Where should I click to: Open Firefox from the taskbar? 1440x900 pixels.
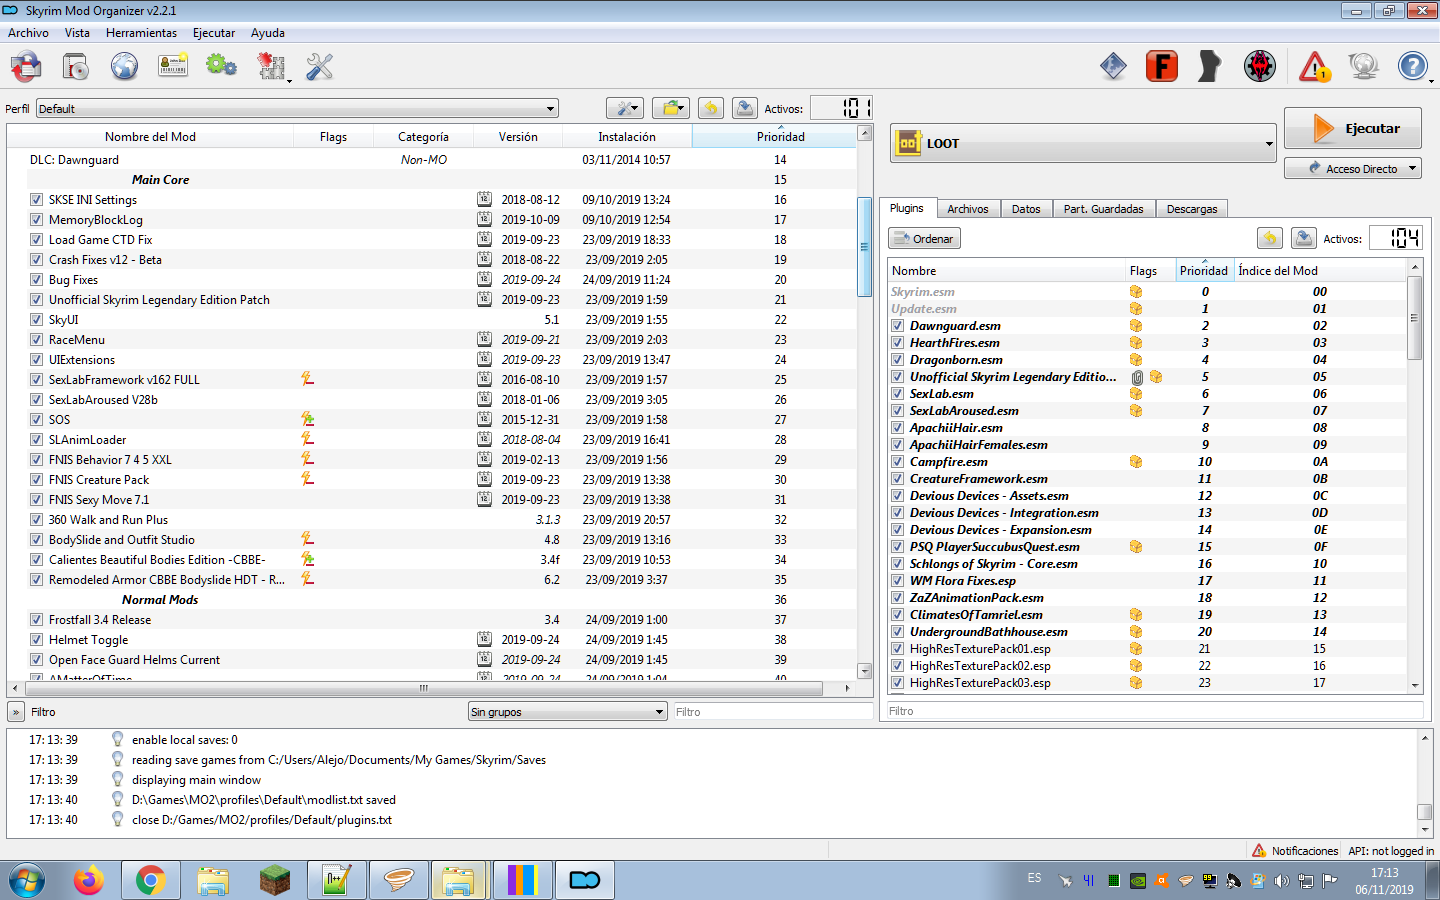click(88, 880)
